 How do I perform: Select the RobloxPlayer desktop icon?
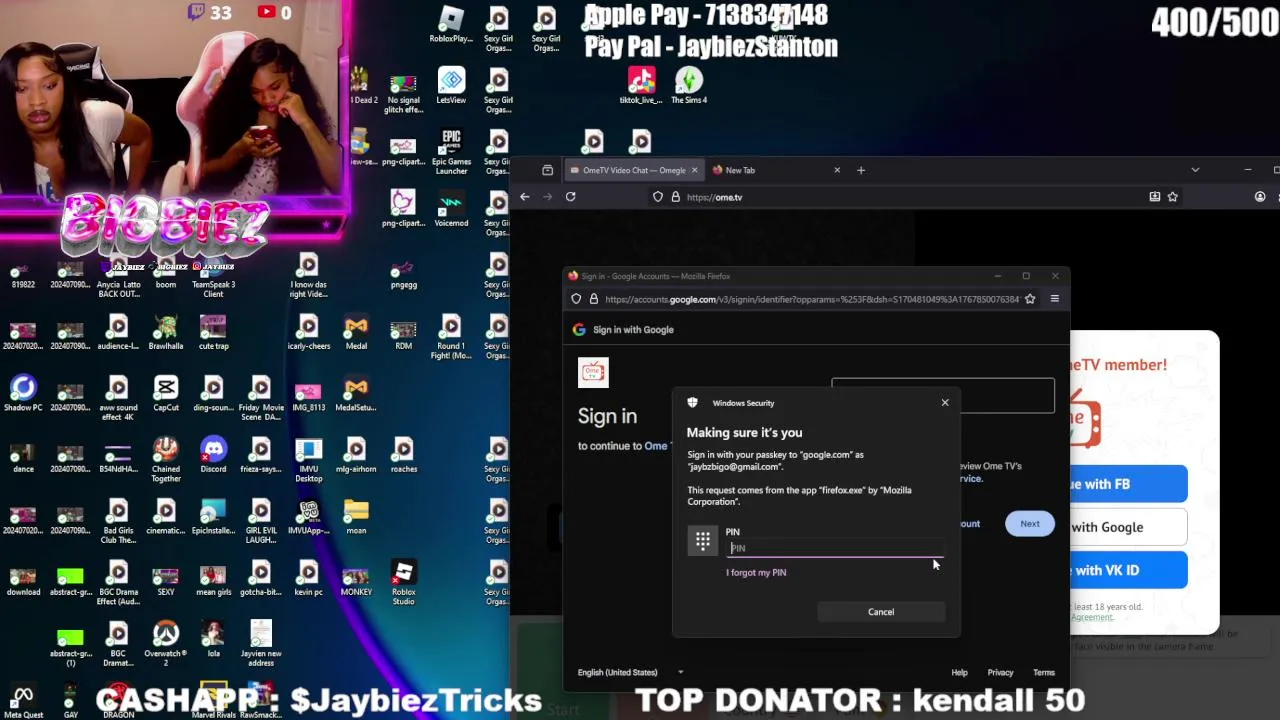(x=451, y=24)
